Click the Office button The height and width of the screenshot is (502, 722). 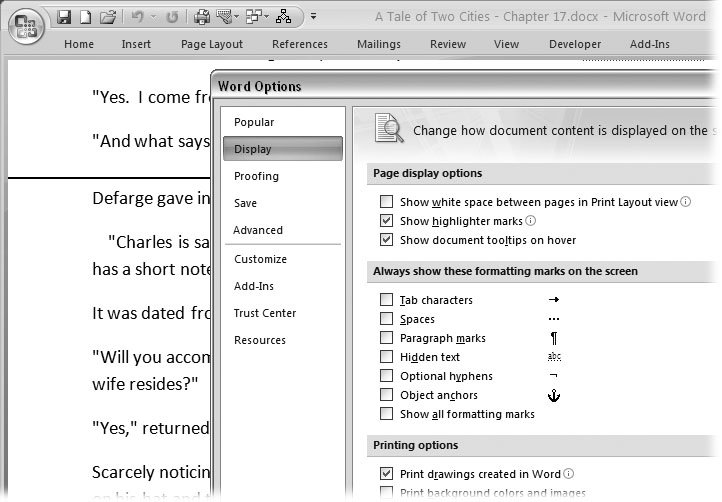pyautogui.click(x=27, y=26)
